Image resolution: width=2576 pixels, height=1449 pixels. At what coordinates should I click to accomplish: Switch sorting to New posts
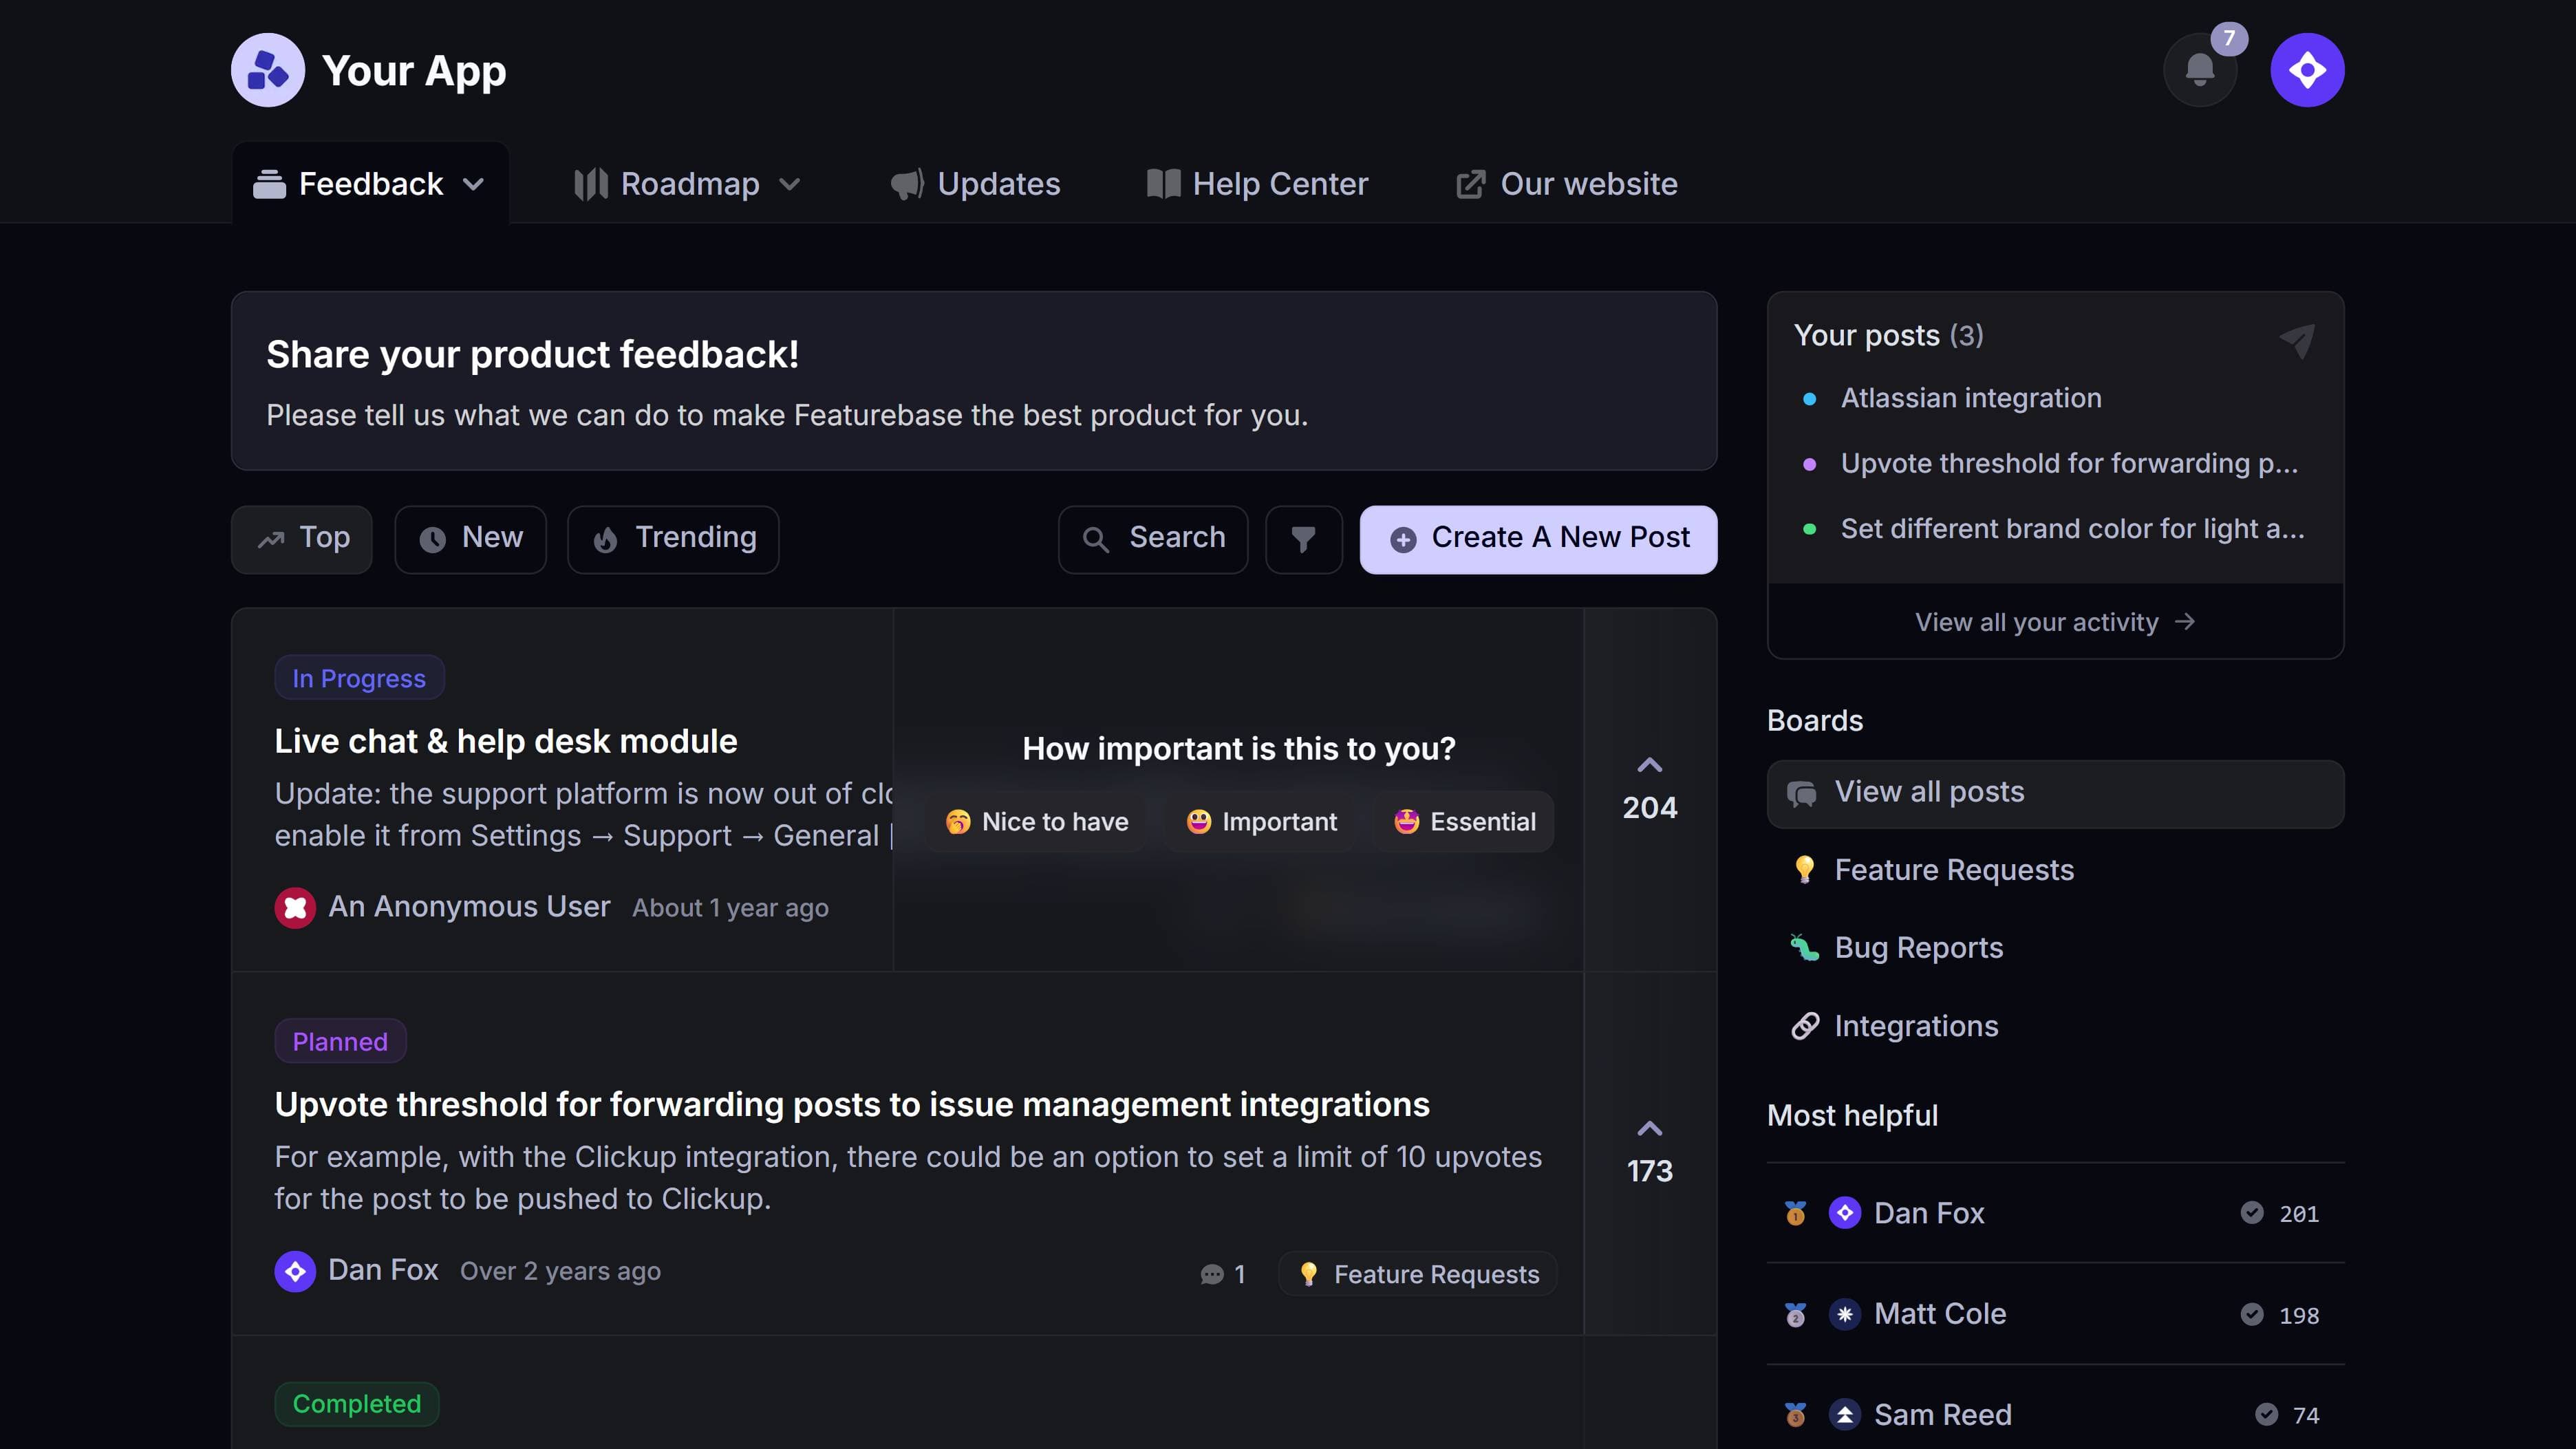pyautogui.click(x=470, y=538)
